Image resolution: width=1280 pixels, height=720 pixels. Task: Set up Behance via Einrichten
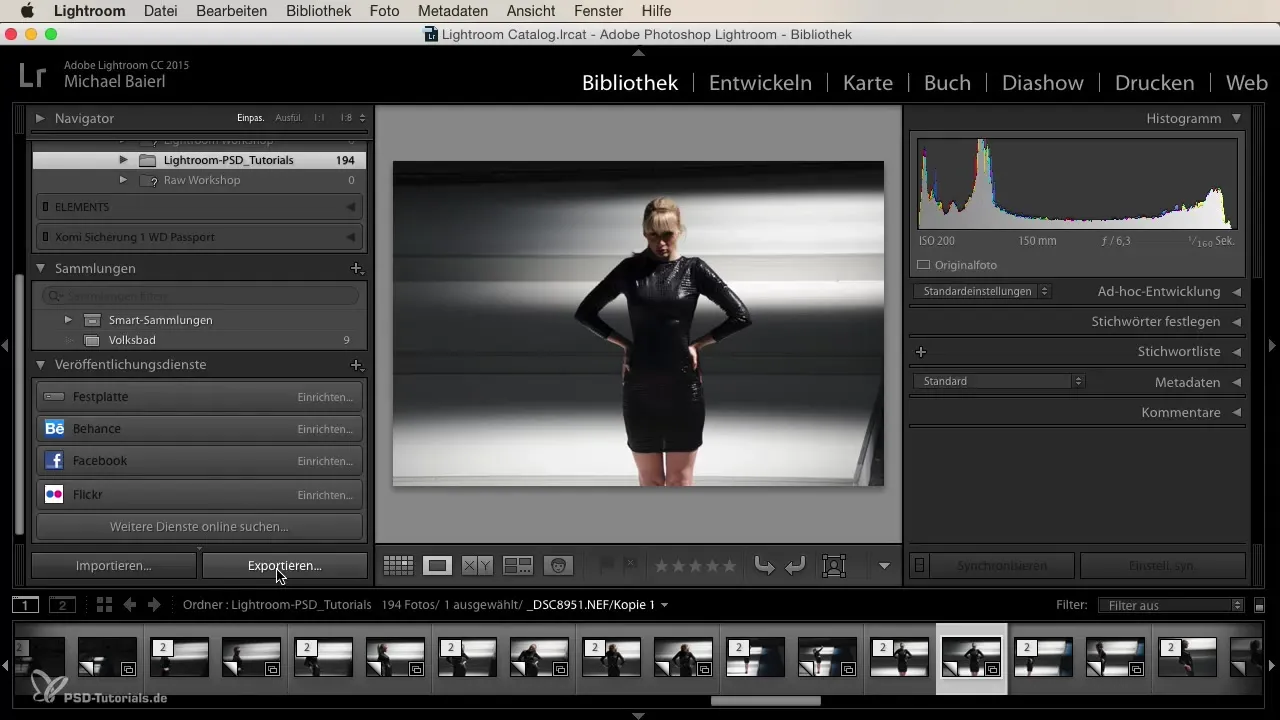325,429
